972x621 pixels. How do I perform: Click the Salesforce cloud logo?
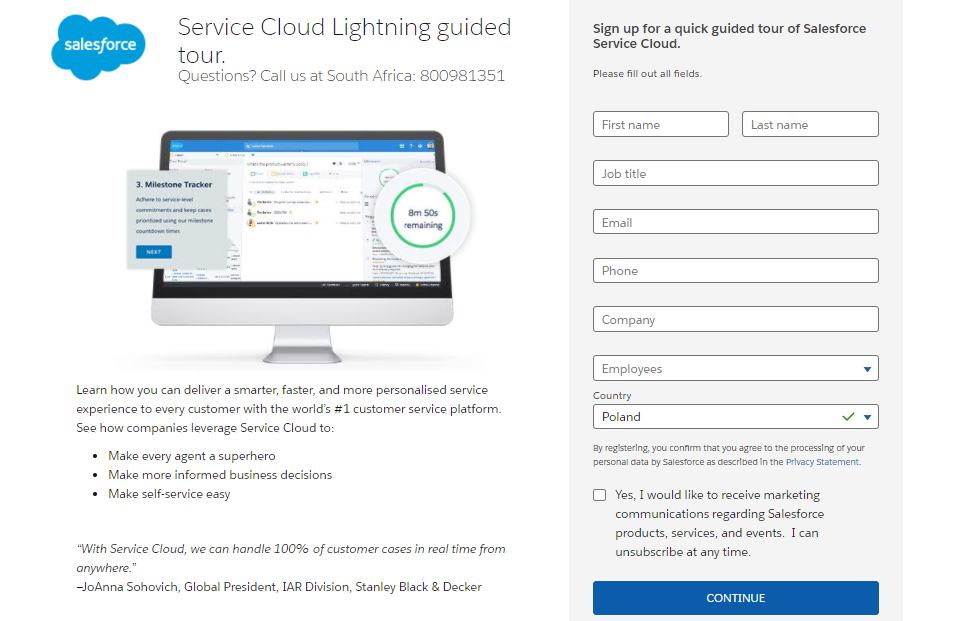[97, 46]
